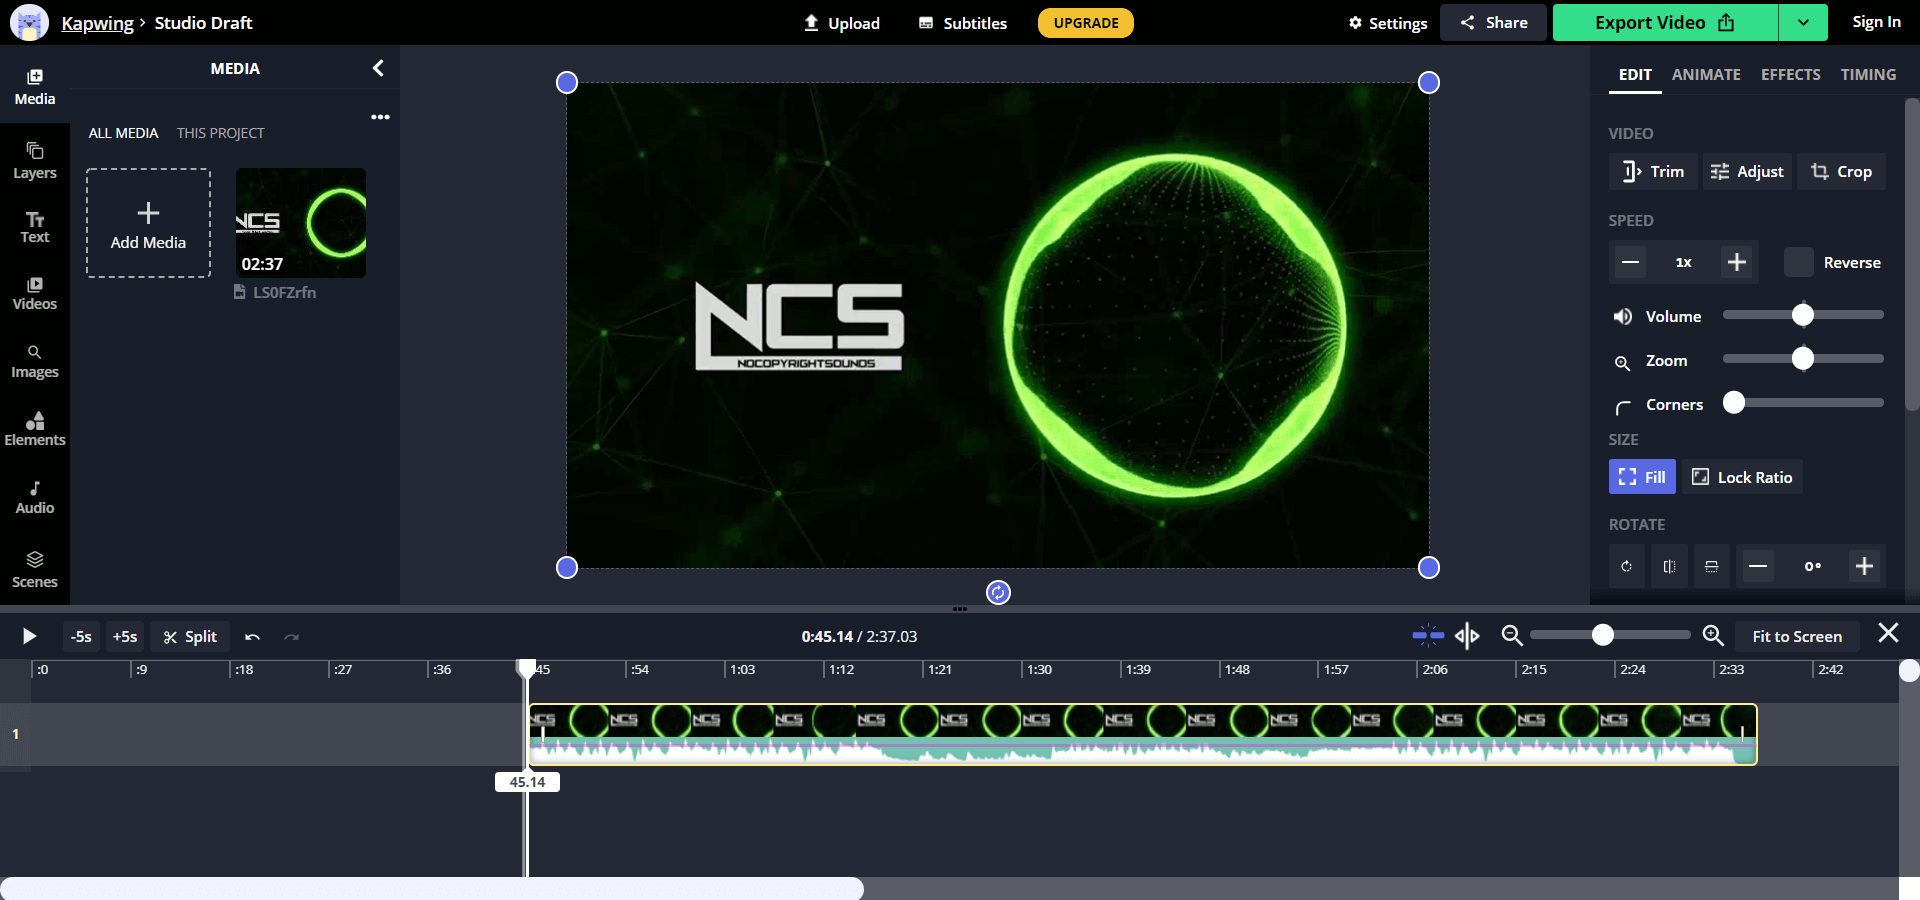Click the Upload button
This screenshot has height=900, width=1920.
coord(842,22)
